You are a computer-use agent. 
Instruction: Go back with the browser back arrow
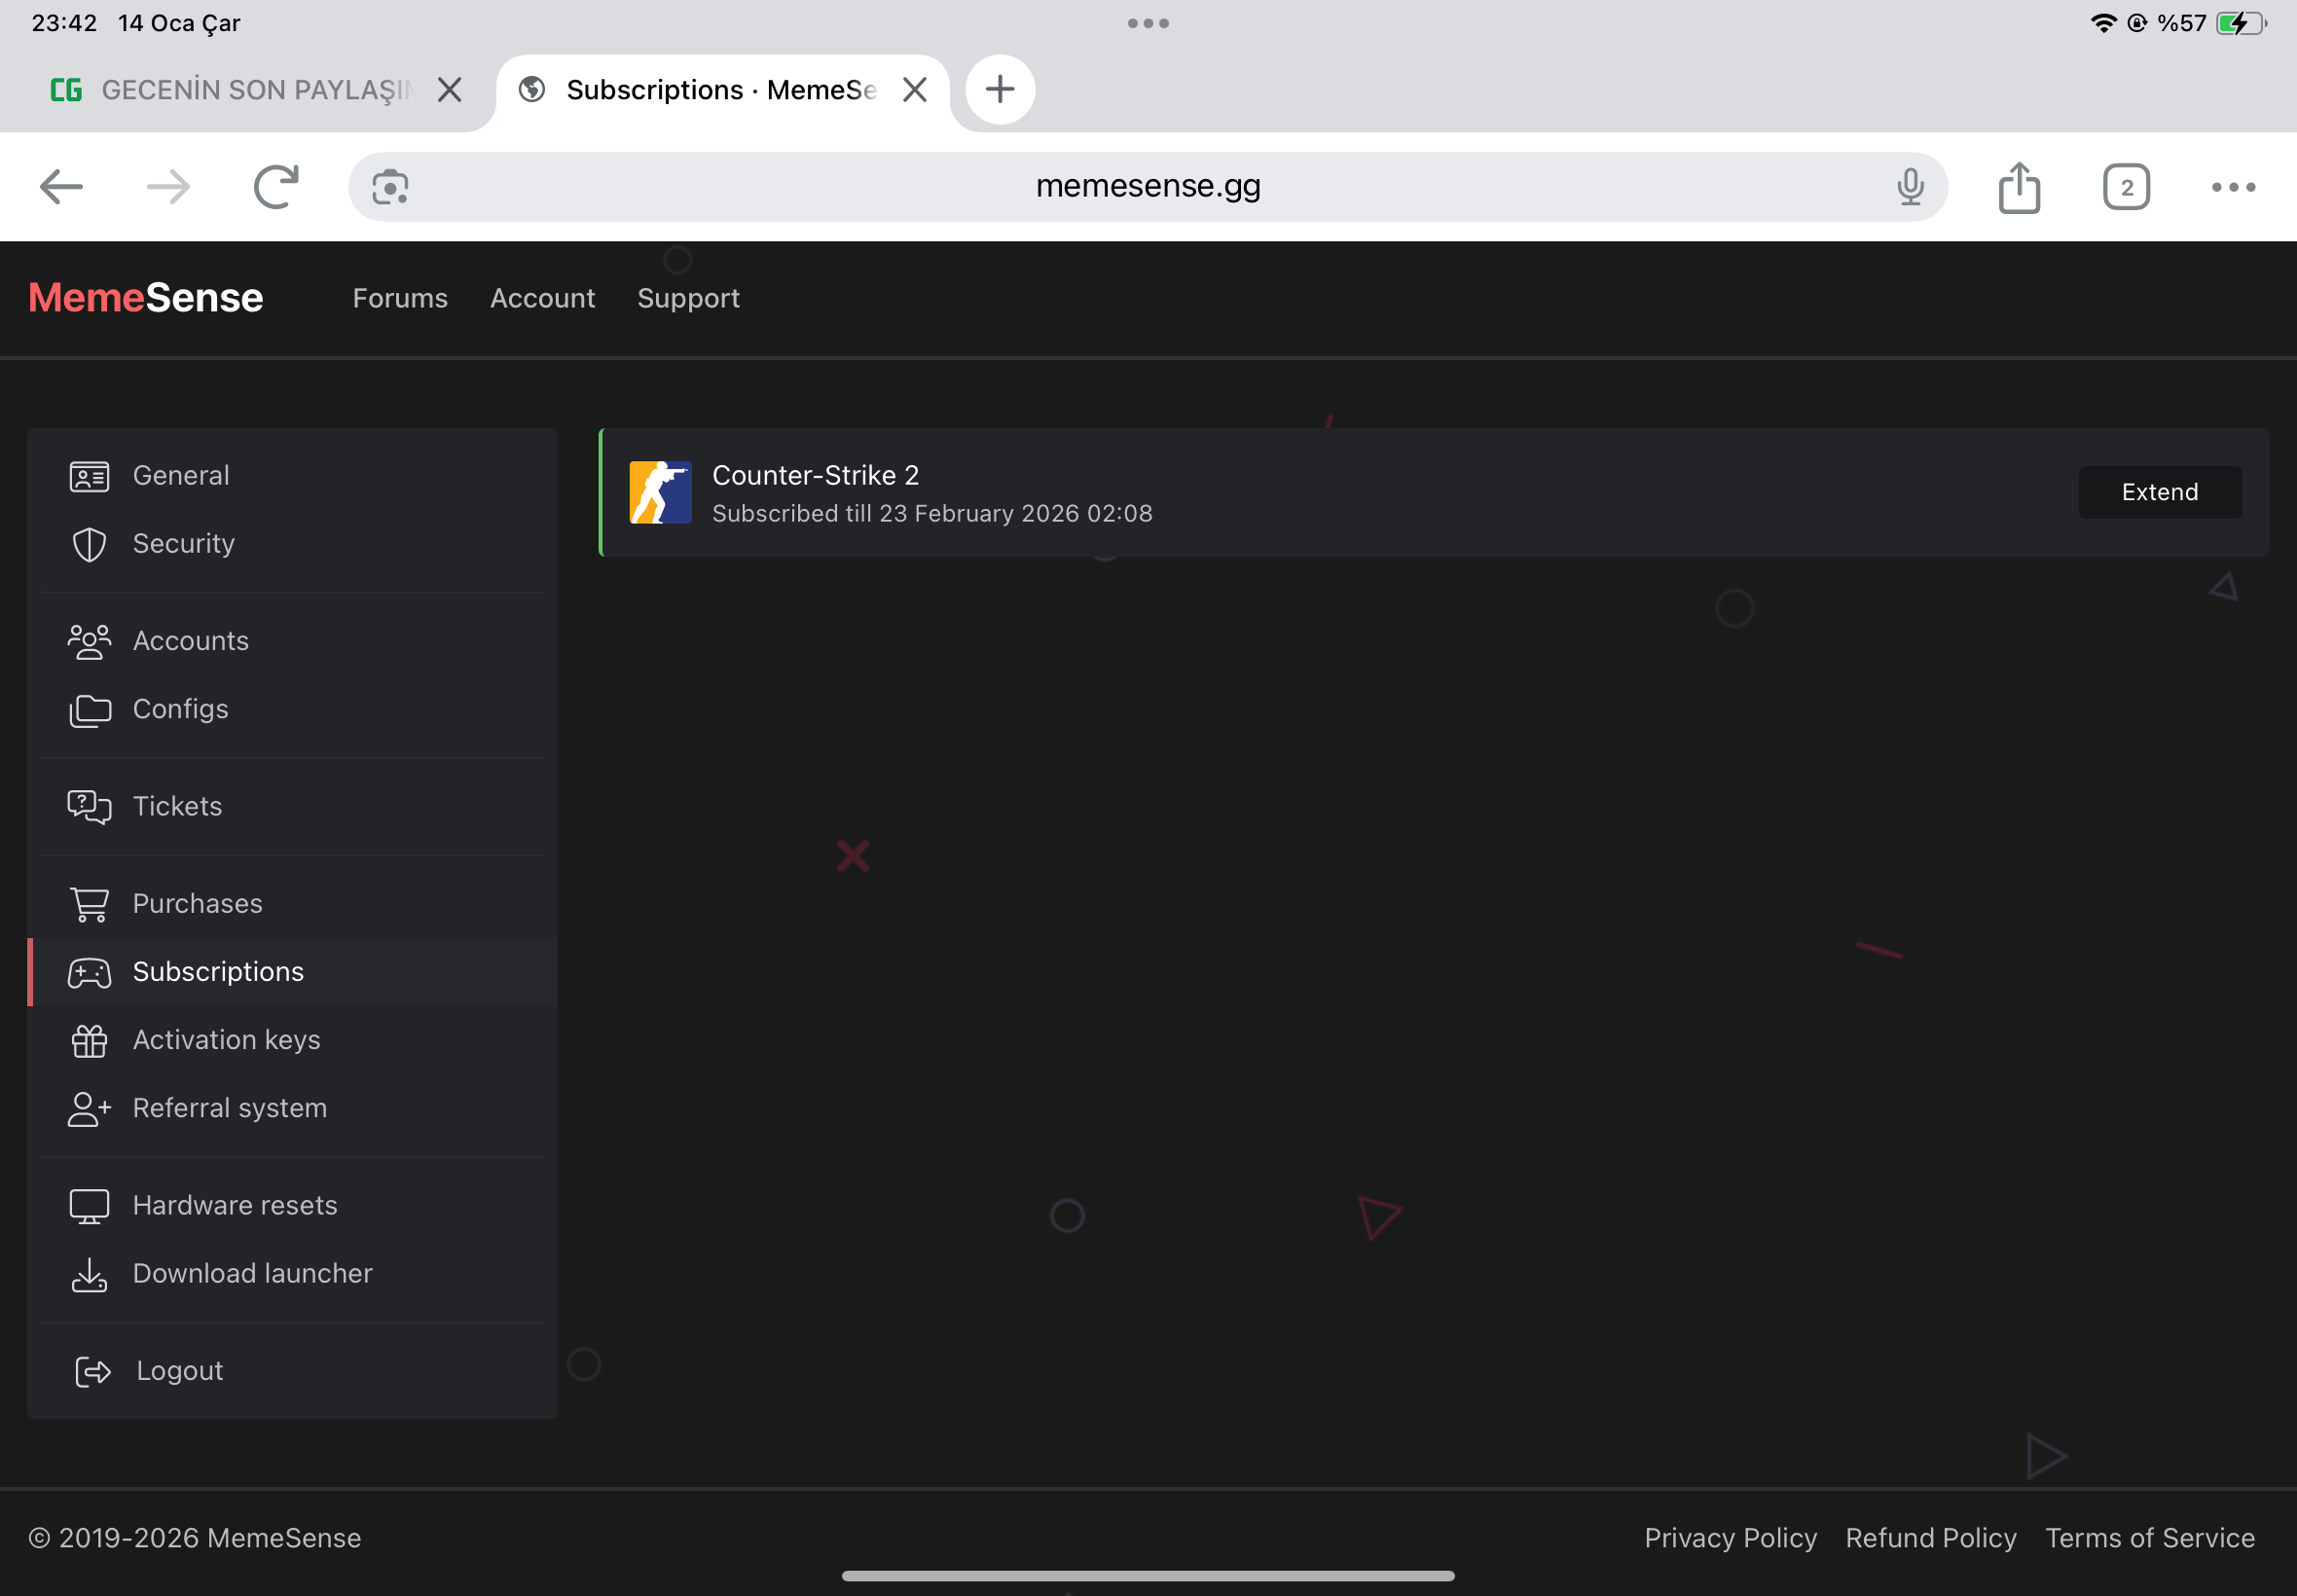[61, 187]
